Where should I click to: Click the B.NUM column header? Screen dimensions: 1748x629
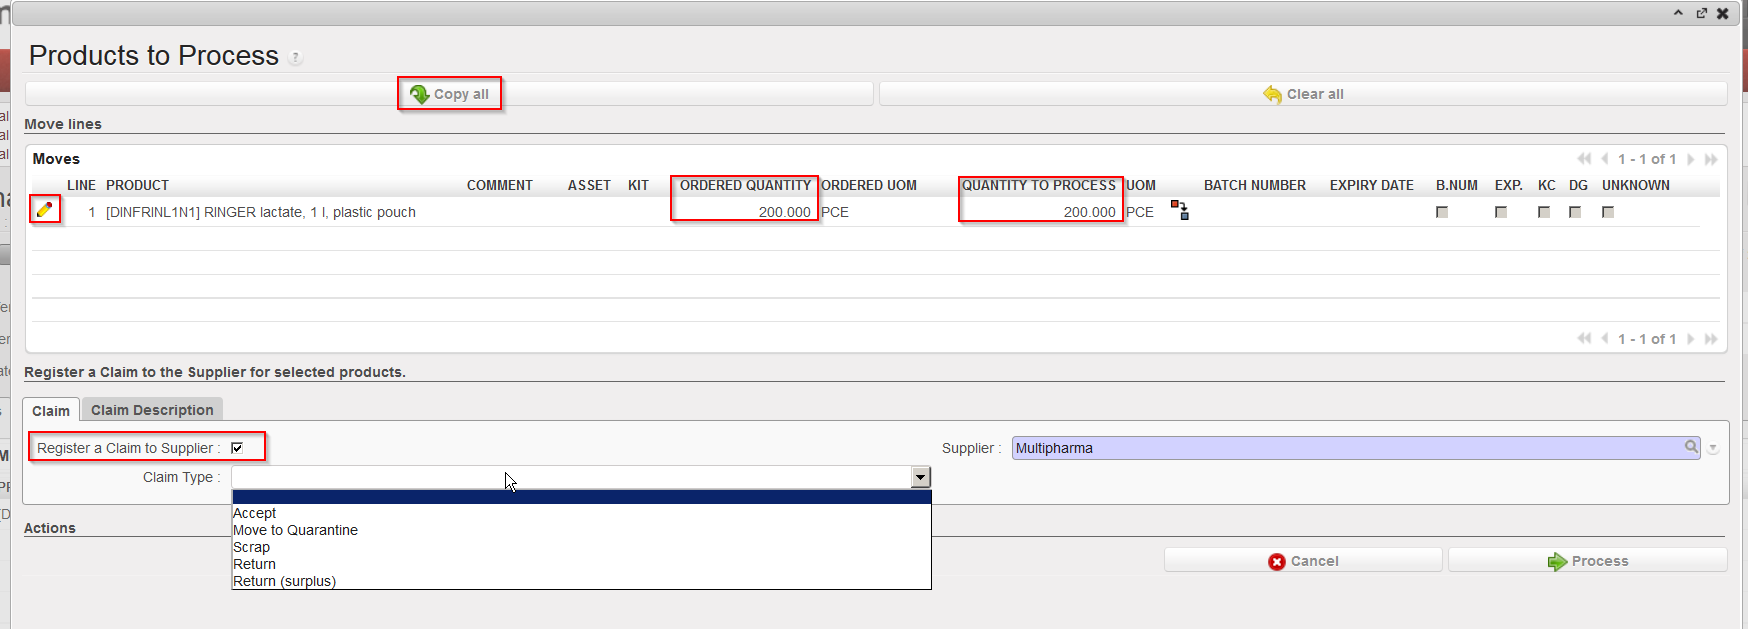click(1457, 185)
